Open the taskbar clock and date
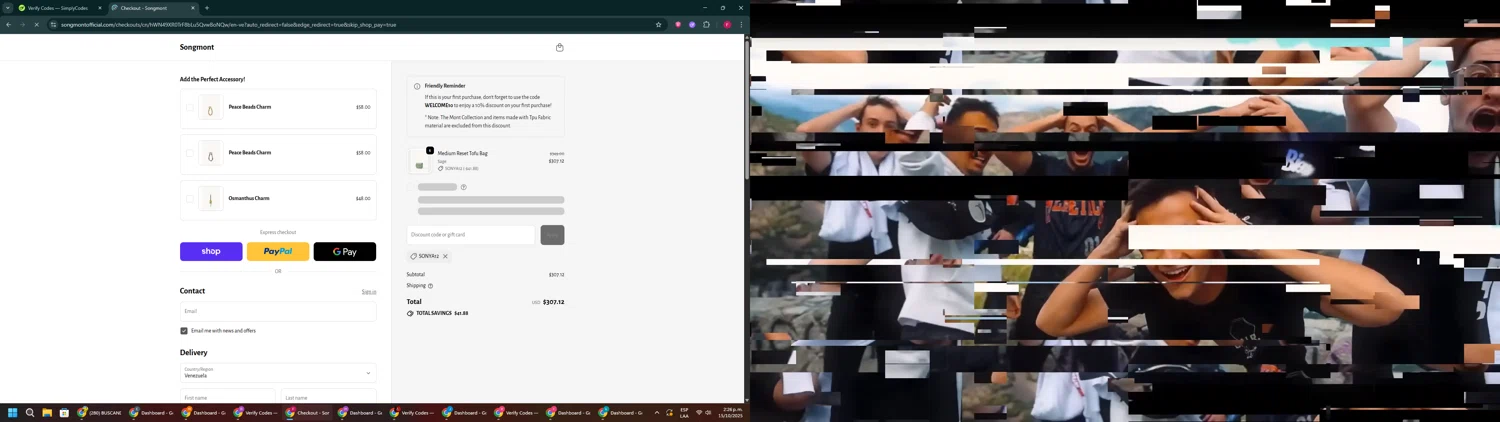This screenshot has width=1500, height=422. point(733,413)
